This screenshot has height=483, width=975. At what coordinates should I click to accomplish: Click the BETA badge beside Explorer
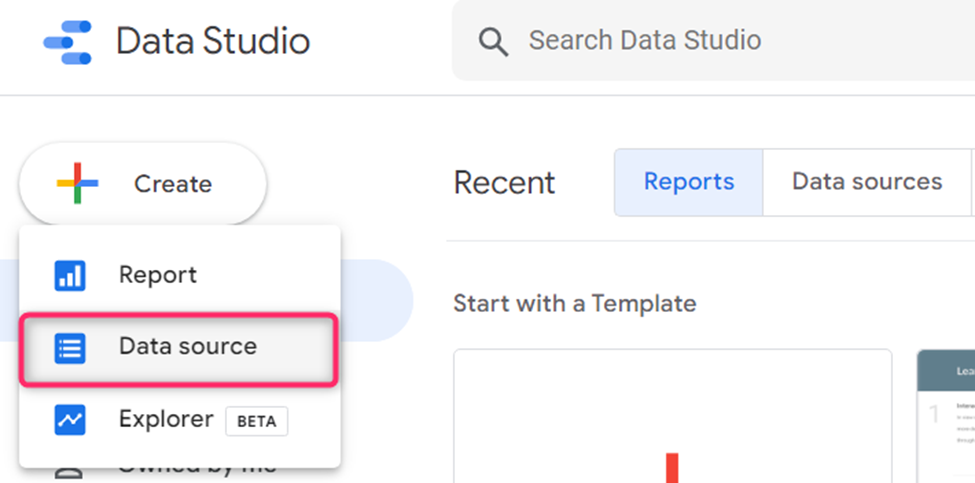(257, 421)
